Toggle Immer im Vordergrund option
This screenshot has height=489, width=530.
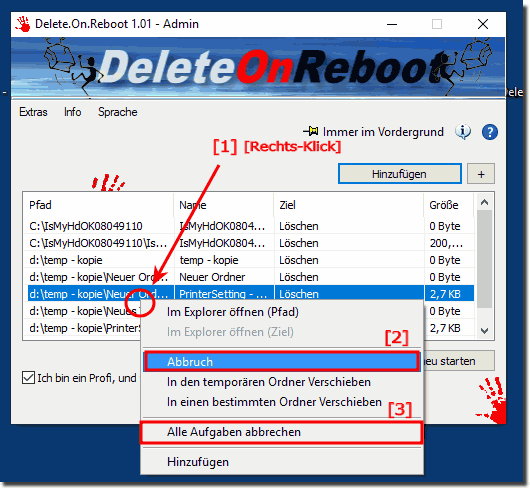[383, 132]
